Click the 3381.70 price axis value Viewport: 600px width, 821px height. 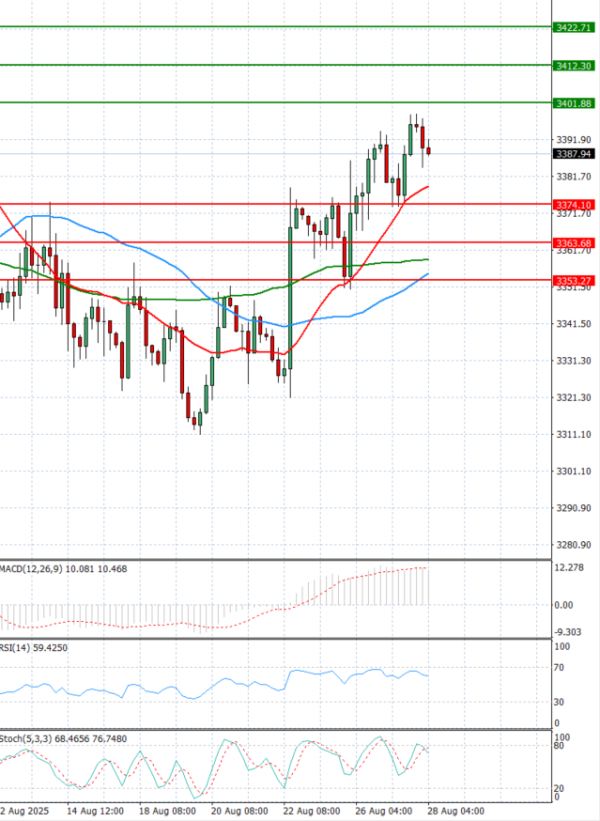point(574,176)
